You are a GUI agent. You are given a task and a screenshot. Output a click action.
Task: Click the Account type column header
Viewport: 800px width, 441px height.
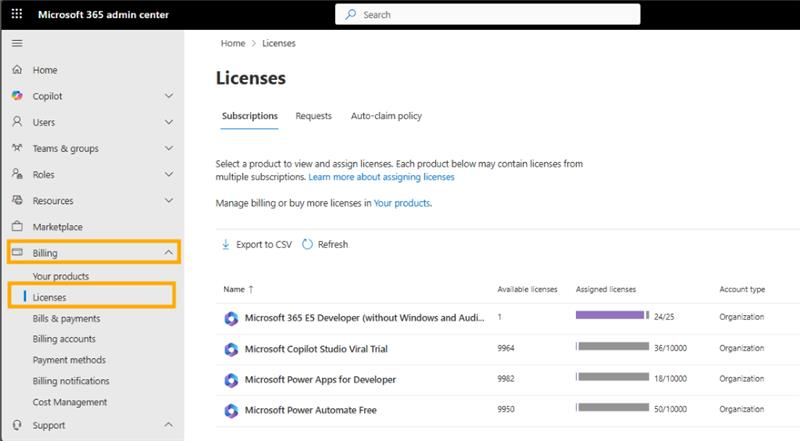(x=742, y=289)
